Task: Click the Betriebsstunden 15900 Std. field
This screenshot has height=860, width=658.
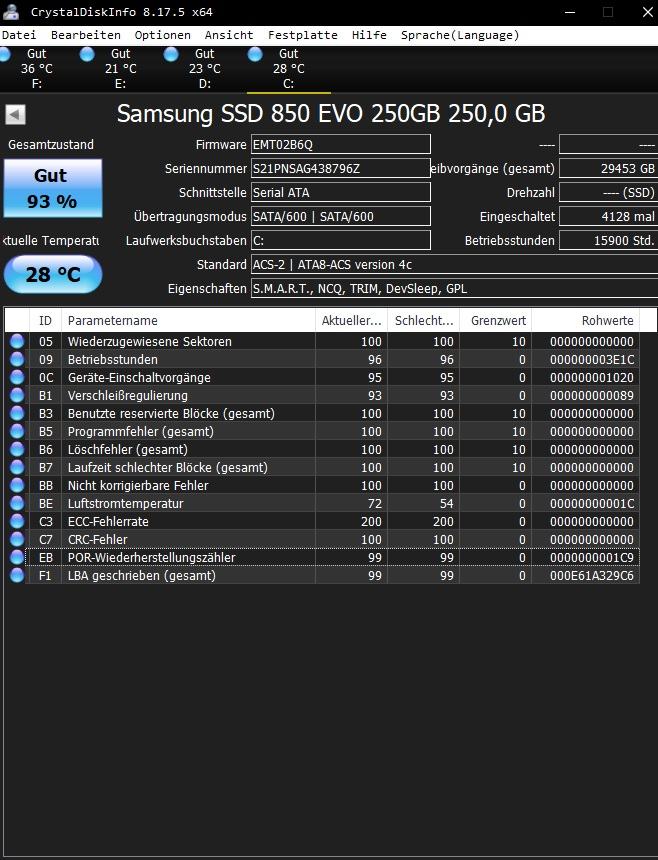Action: (608, 240)
